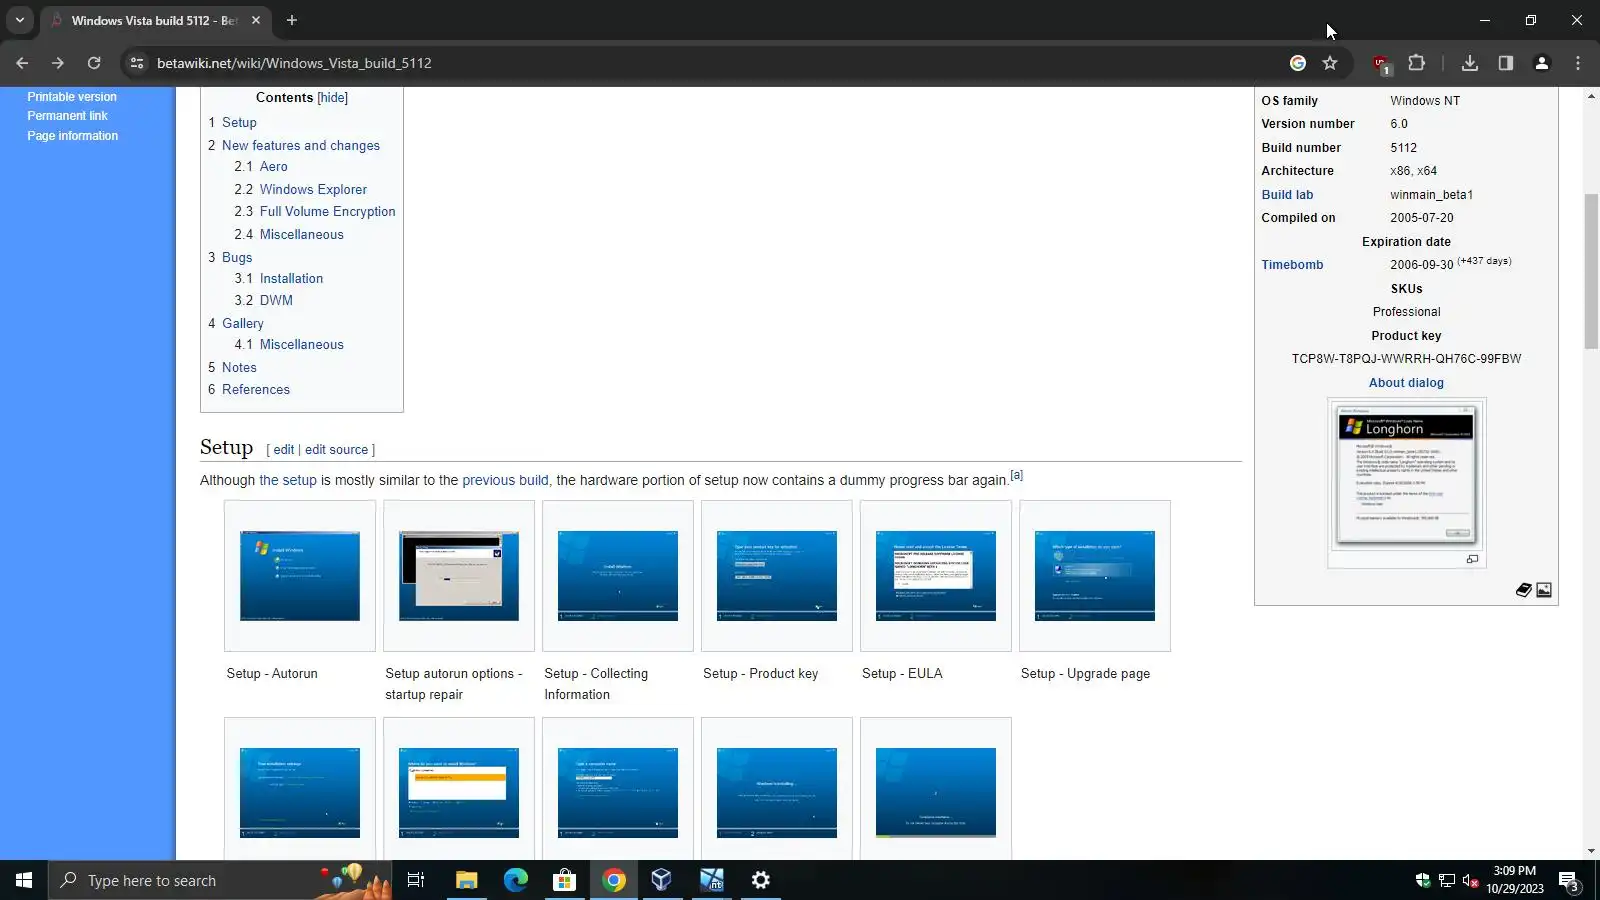Show the browser side panel
The image size is (1600, 900).
[1506, 63]
